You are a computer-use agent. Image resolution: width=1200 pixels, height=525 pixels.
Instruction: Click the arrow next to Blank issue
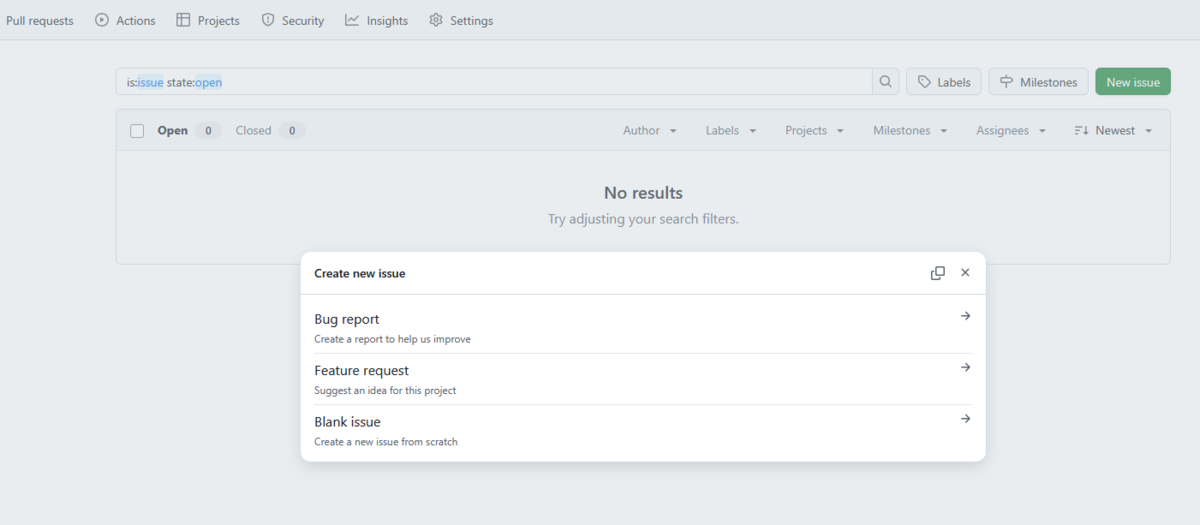point(965,419)
